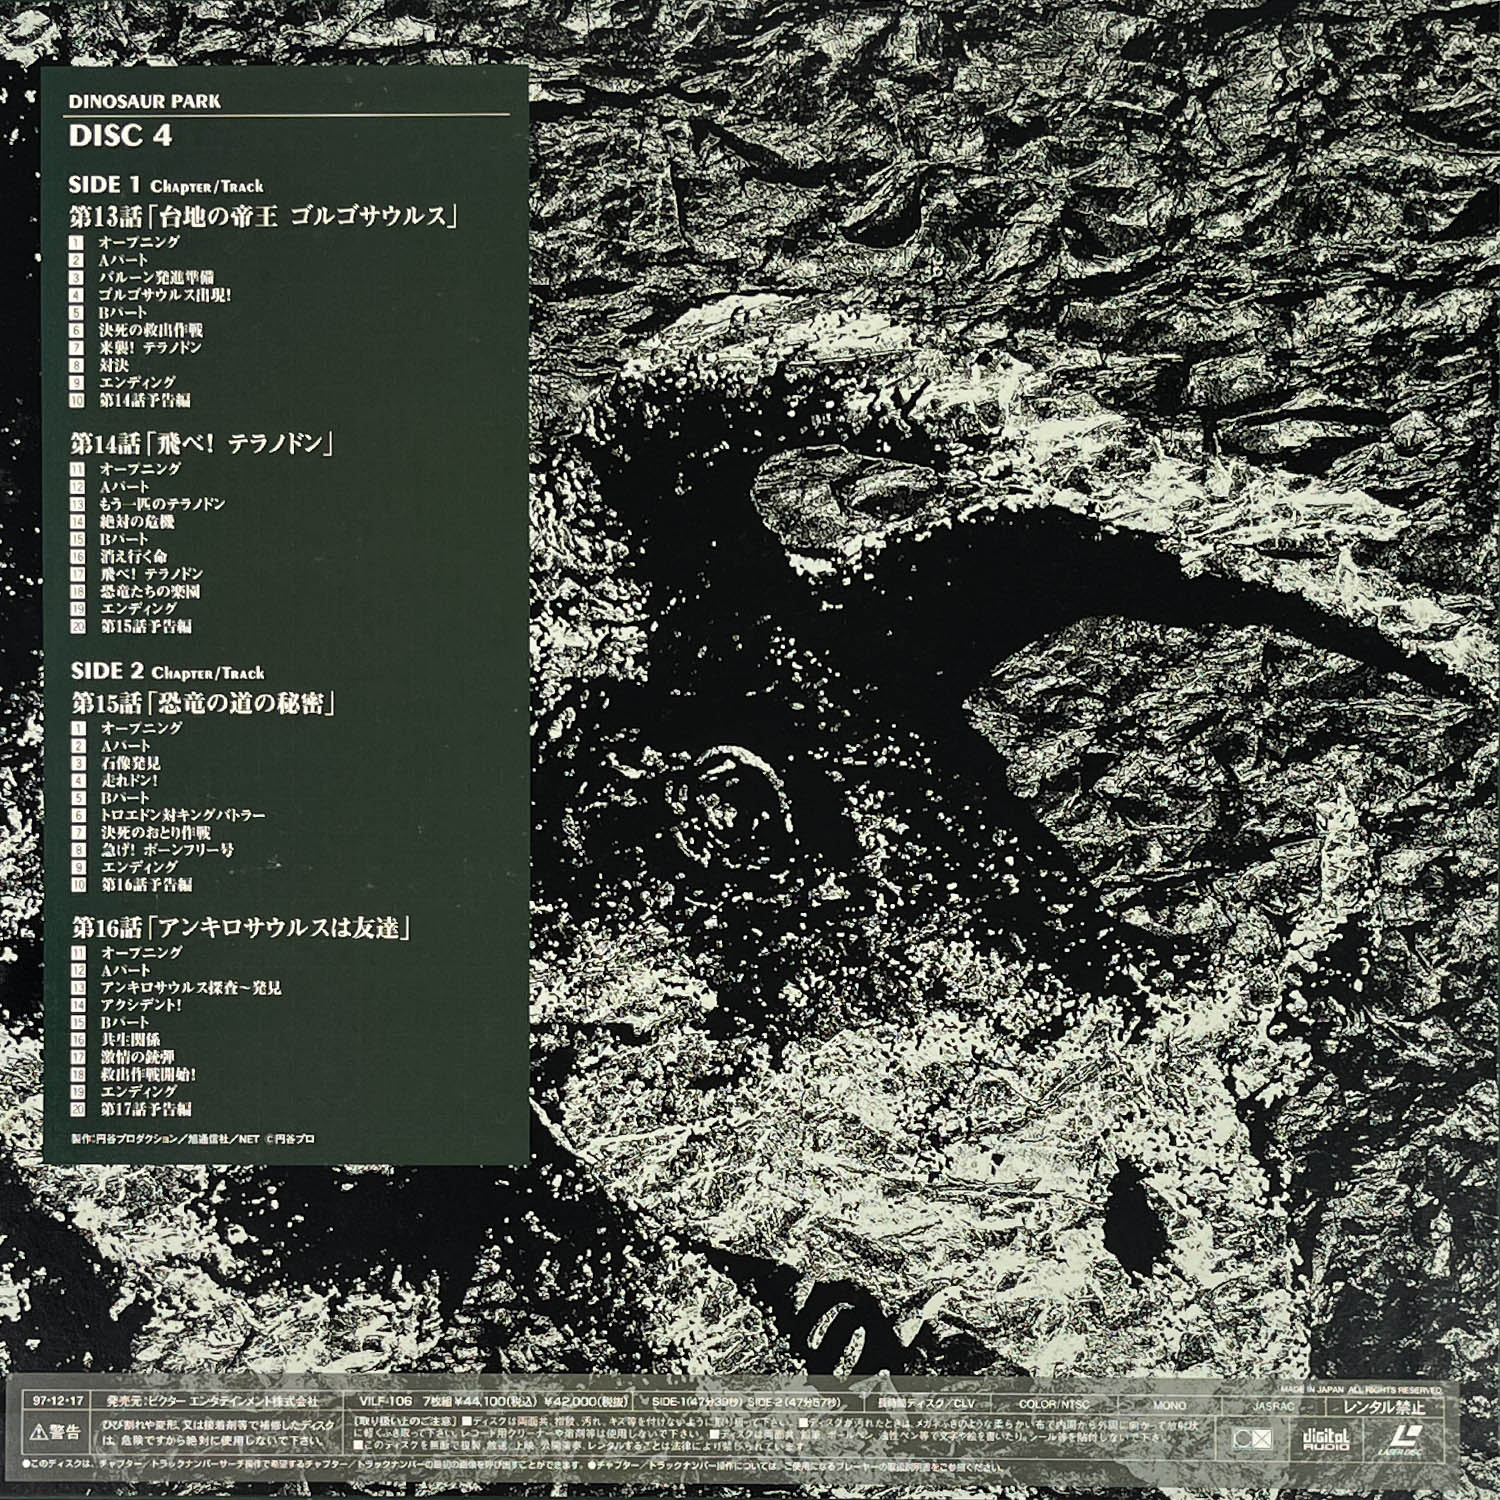Click track 'トロエドン対キングバトラー'
Image resolution: width=1500 pixels, height=1500 pixels.
[183, 815]
